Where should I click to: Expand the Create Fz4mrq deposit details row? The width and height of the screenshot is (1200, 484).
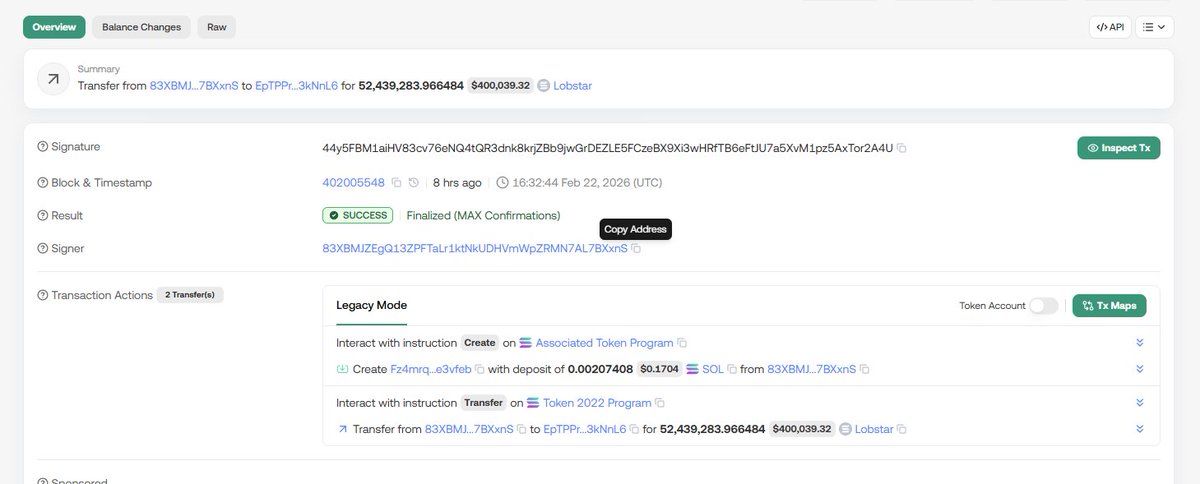point(1140,369)
